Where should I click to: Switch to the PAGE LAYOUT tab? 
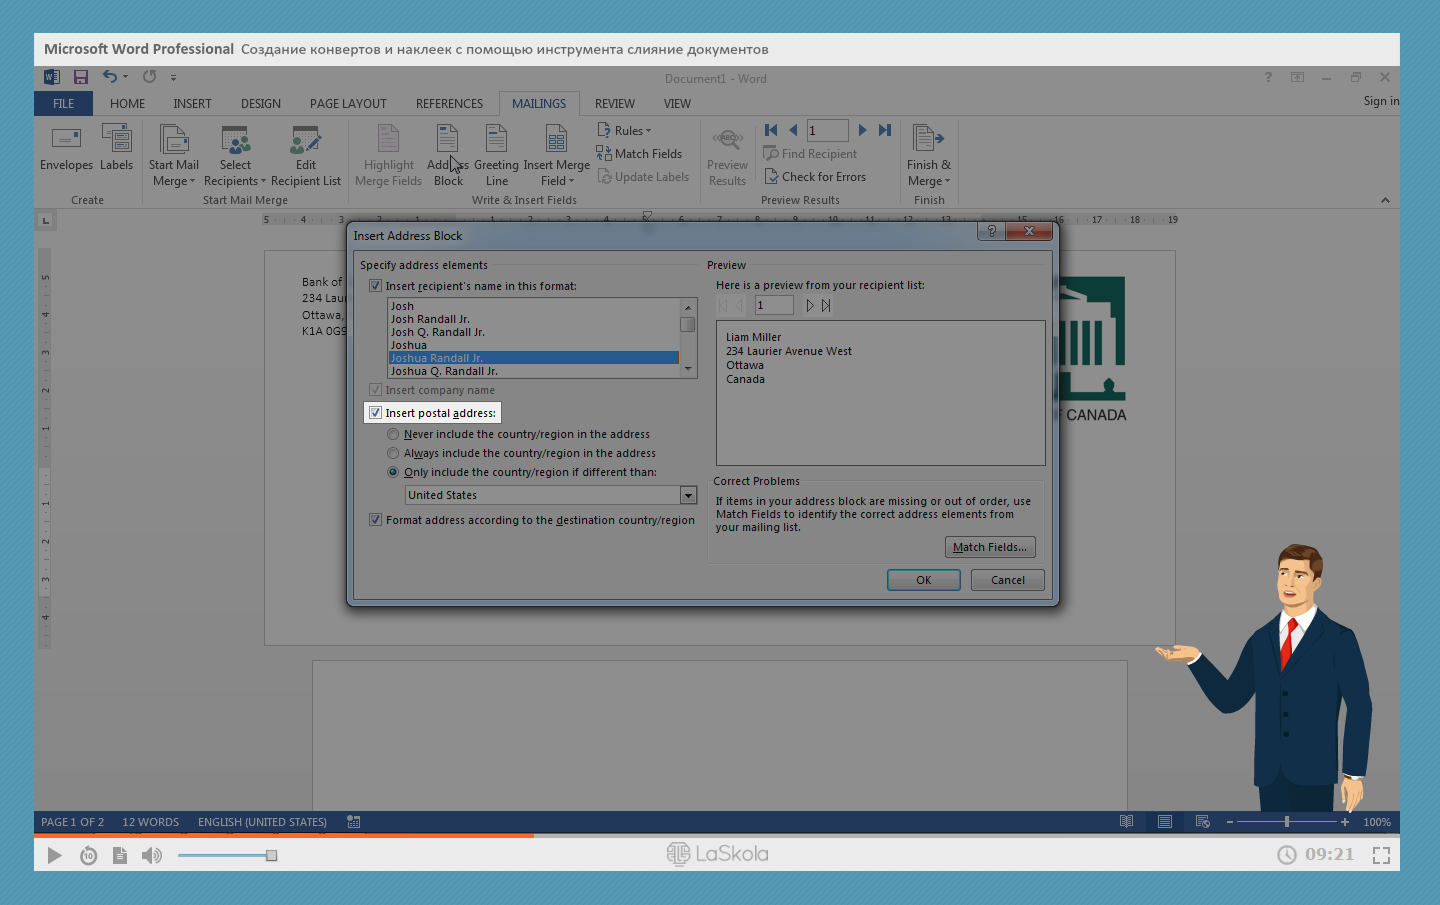pyautogui.click(x=348, y=104)
